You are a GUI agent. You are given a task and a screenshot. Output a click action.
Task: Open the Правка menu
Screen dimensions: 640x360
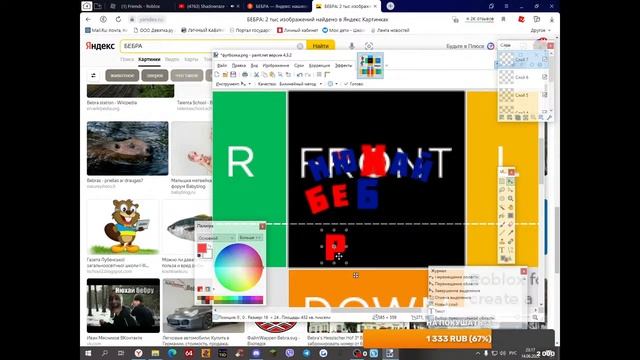(x=239, y=65)
